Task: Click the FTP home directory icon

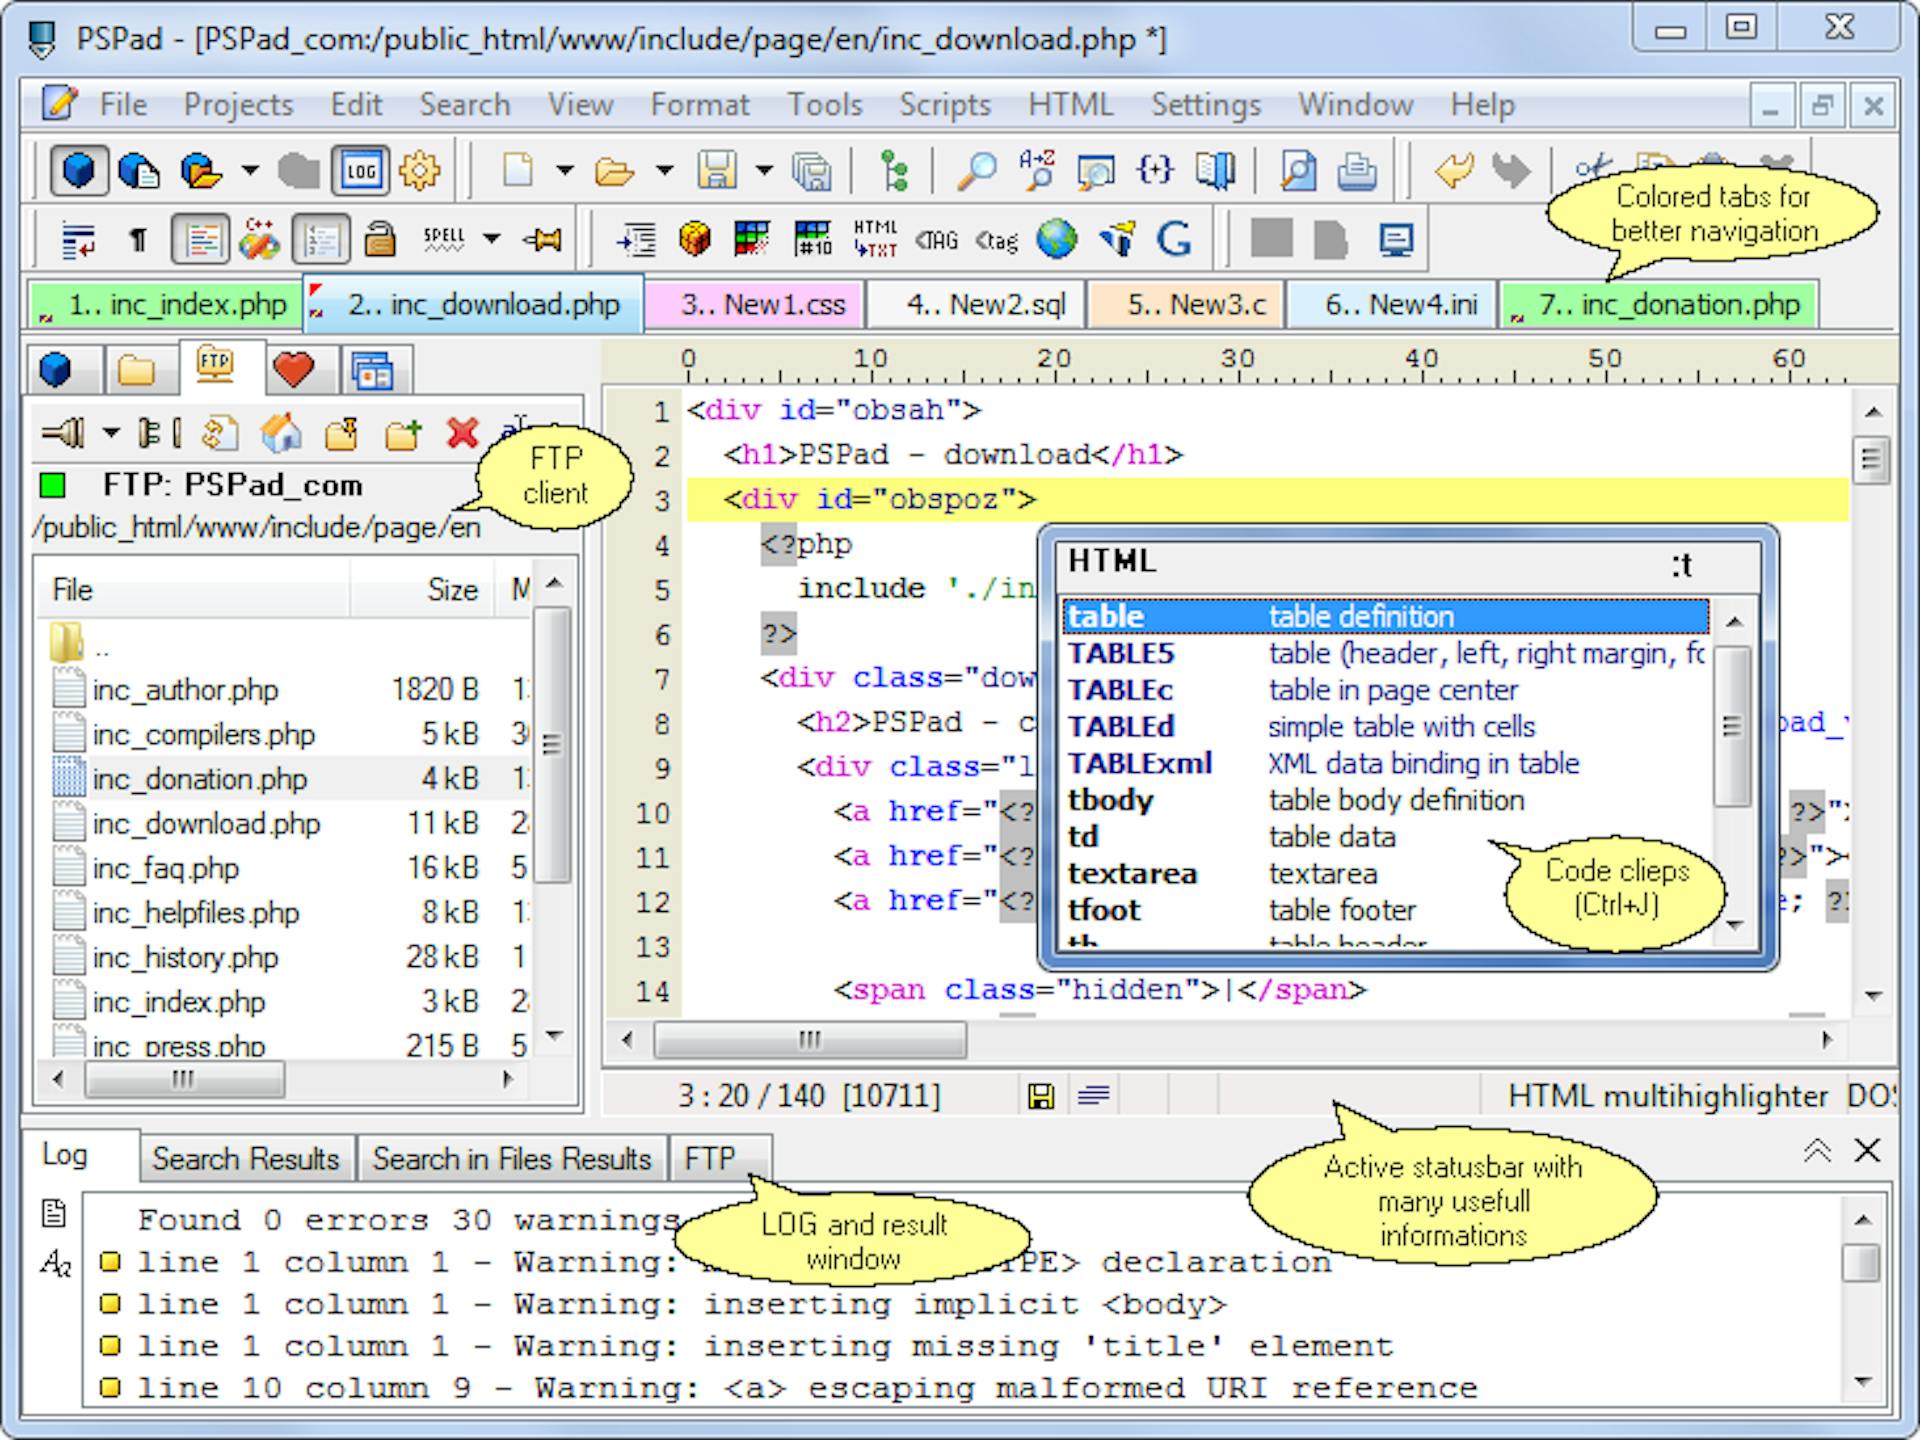Action: point(281,433)
